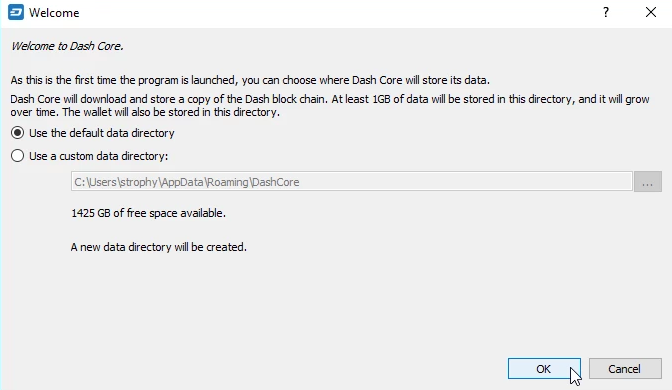This screenshot has height=390, width=672.
Task: Click the 'Welcome' window title text
Action: 54,13
